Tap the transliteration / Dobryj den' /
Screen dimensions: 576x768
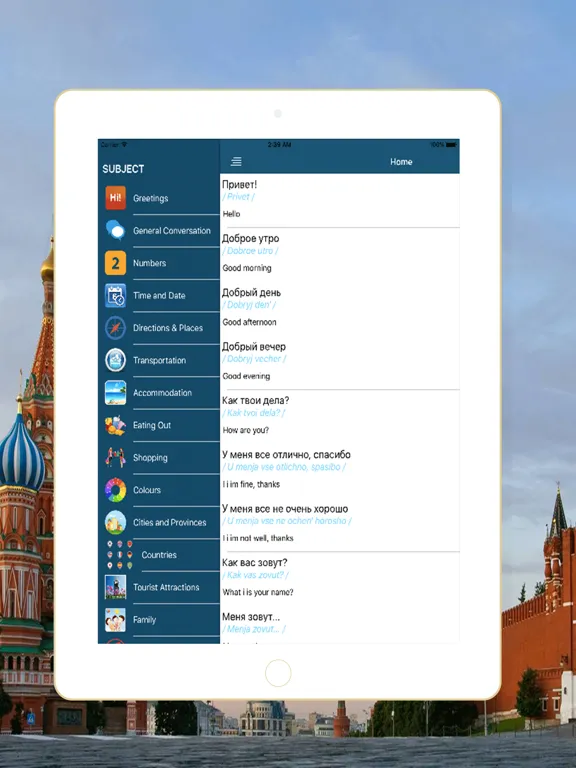pos(249,305)
